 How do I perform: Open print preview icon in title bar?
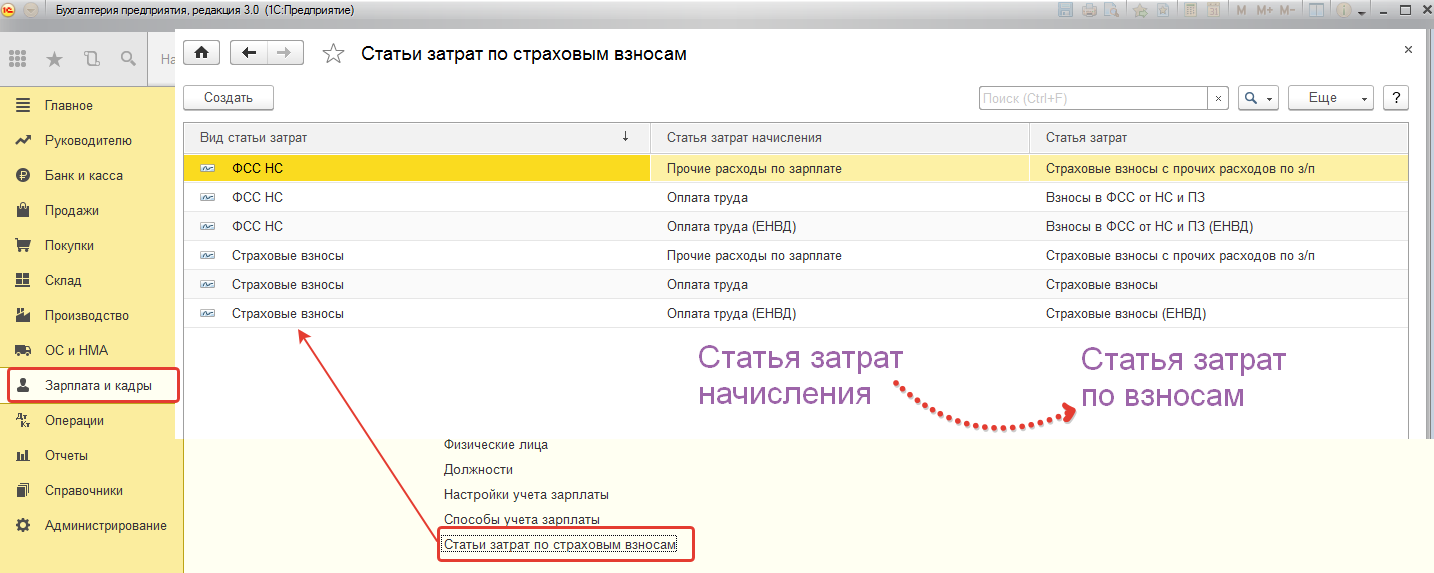point(1111,10)
